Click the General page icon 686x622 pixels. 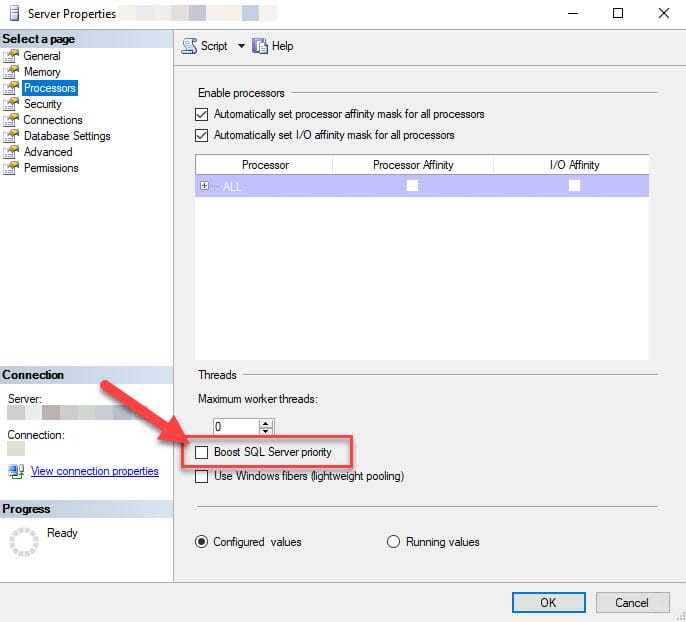(x=11, y=56)
